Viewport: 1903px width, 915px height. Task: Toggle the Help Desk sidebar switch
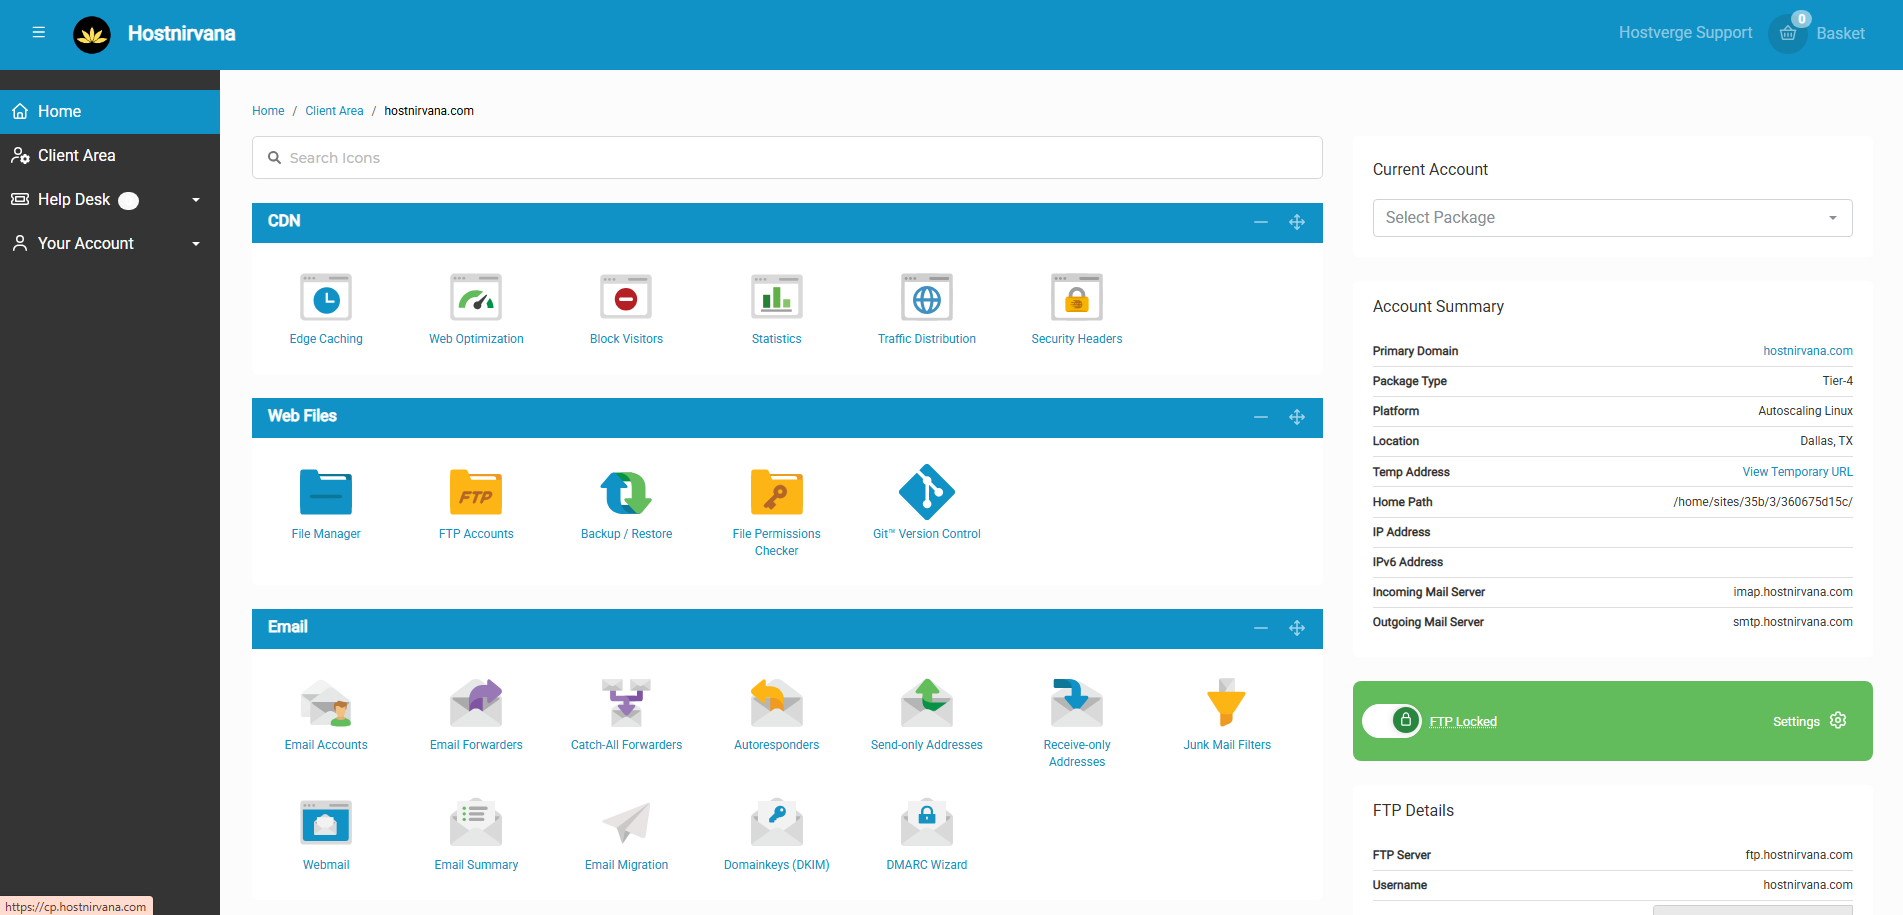(129, 201)
